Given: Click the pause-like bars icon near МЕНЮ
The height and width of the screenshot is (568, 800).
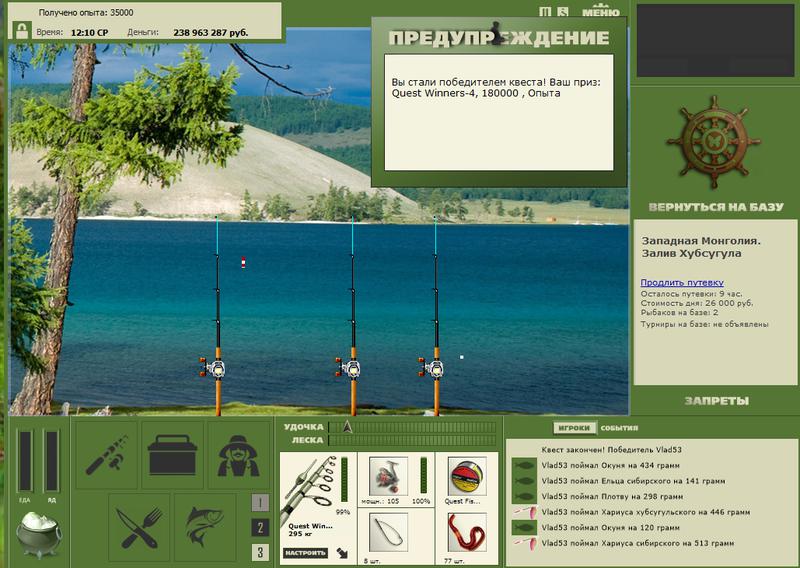Looking at the screenshot, I should pyautogui.click(x=545, y=12).
